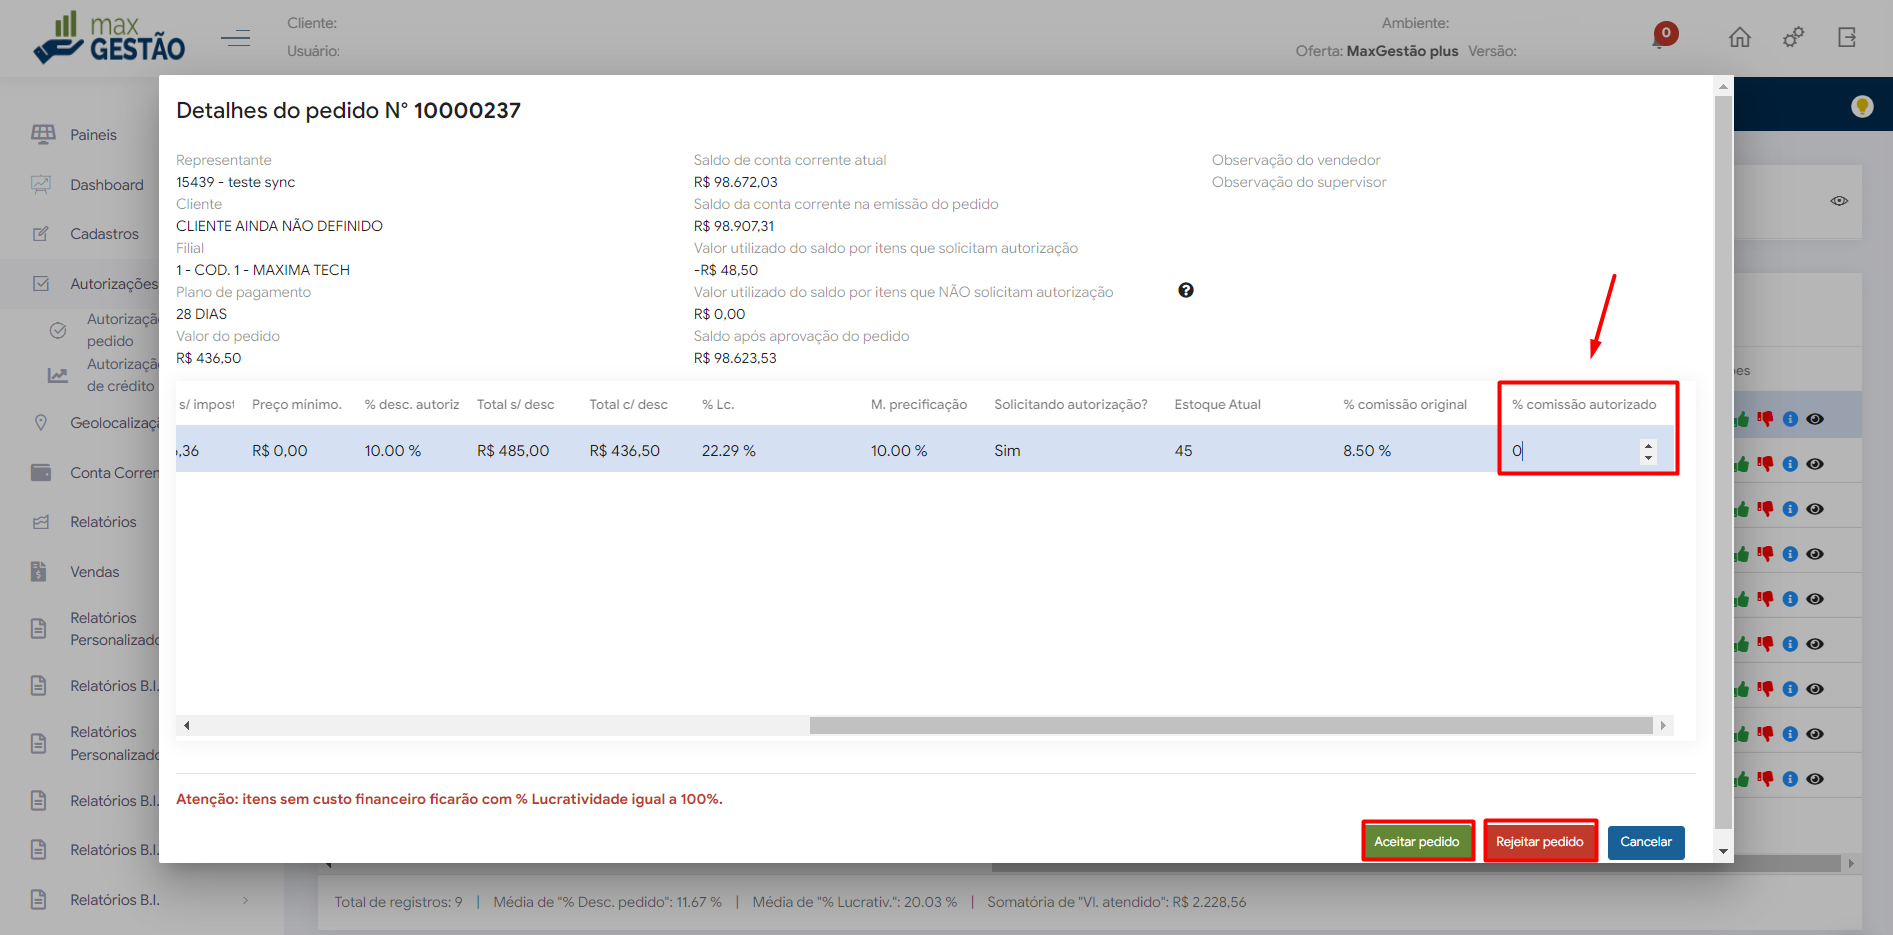The height and width of the screenshot is (935, 1893).
Task: Click the % Lc. column header
Action: coord(718,404)
